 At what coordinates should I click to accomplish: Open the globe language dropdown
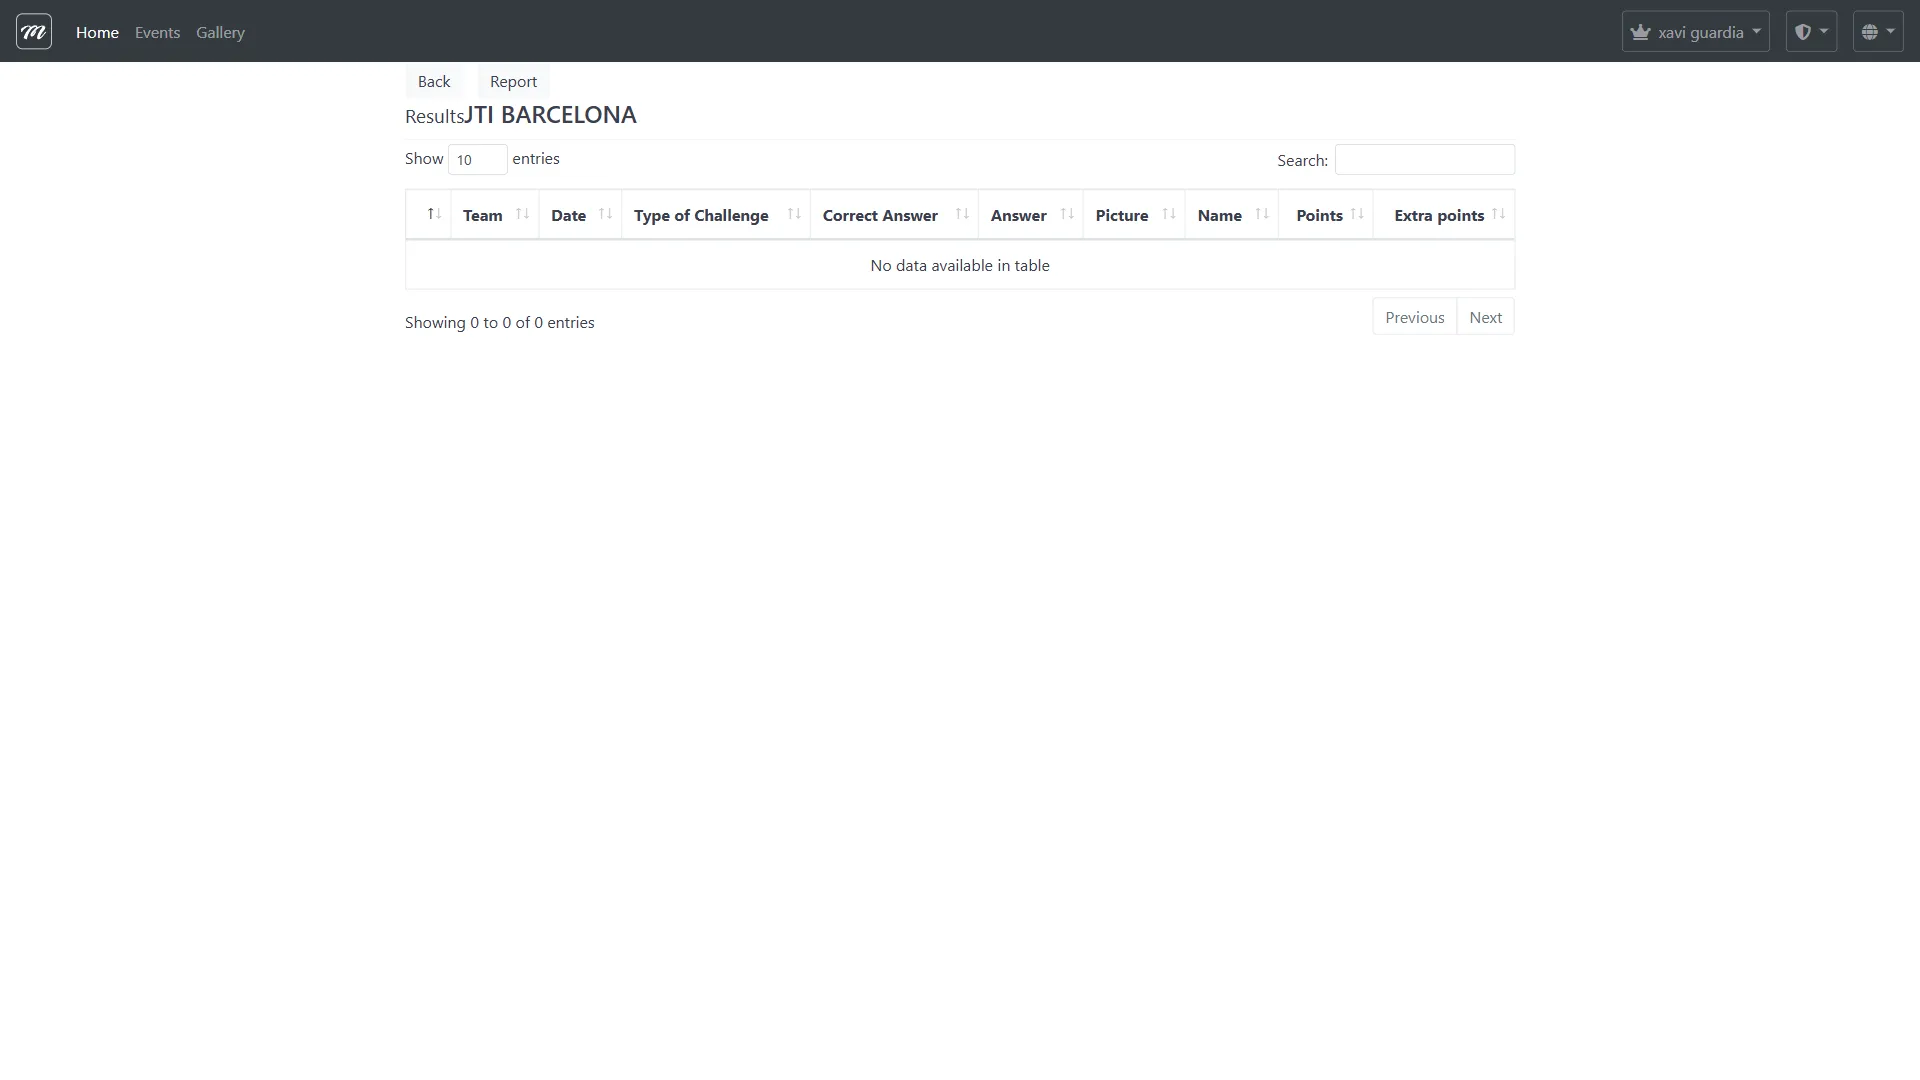click(1877, 32)
